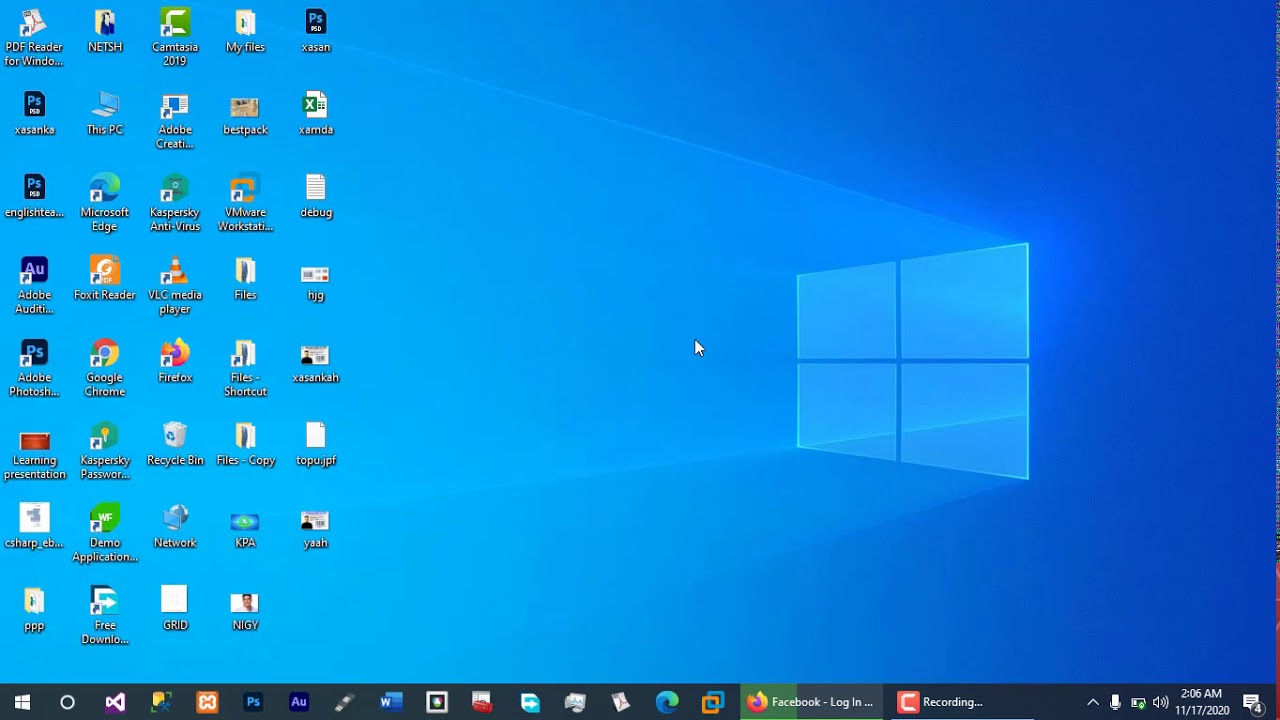This screenshot has width=1280, height=720.
Task: Select the englishtea PSD file icon
Action: [34, 197]
